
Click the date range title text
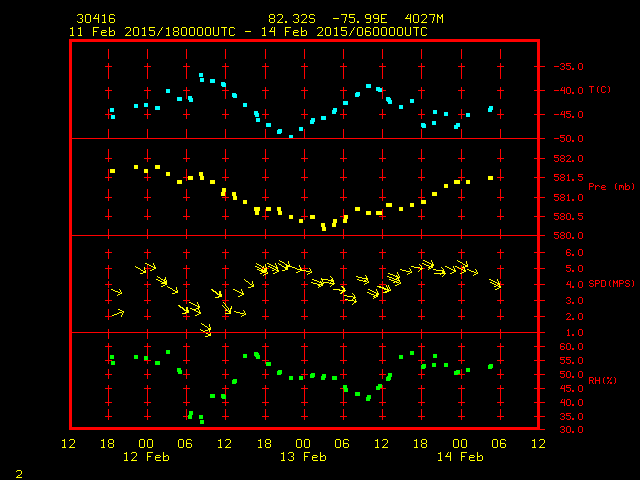[x=248, y=32]
